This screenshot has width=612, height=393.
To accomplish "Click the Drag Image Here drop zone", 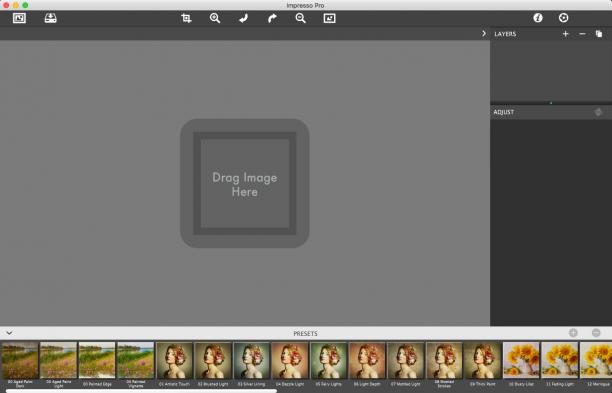I will pos(245,183).
